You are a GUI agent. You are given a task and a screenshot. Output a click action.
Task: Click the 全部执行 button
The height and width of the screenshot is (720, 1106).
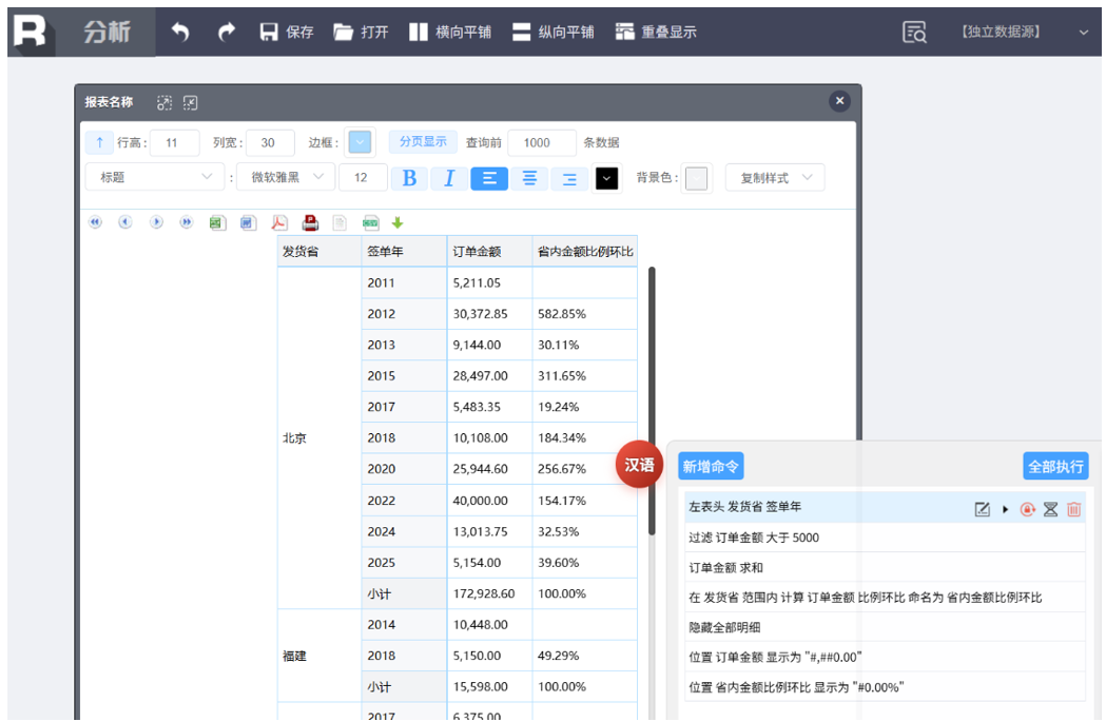point(1056,466)
